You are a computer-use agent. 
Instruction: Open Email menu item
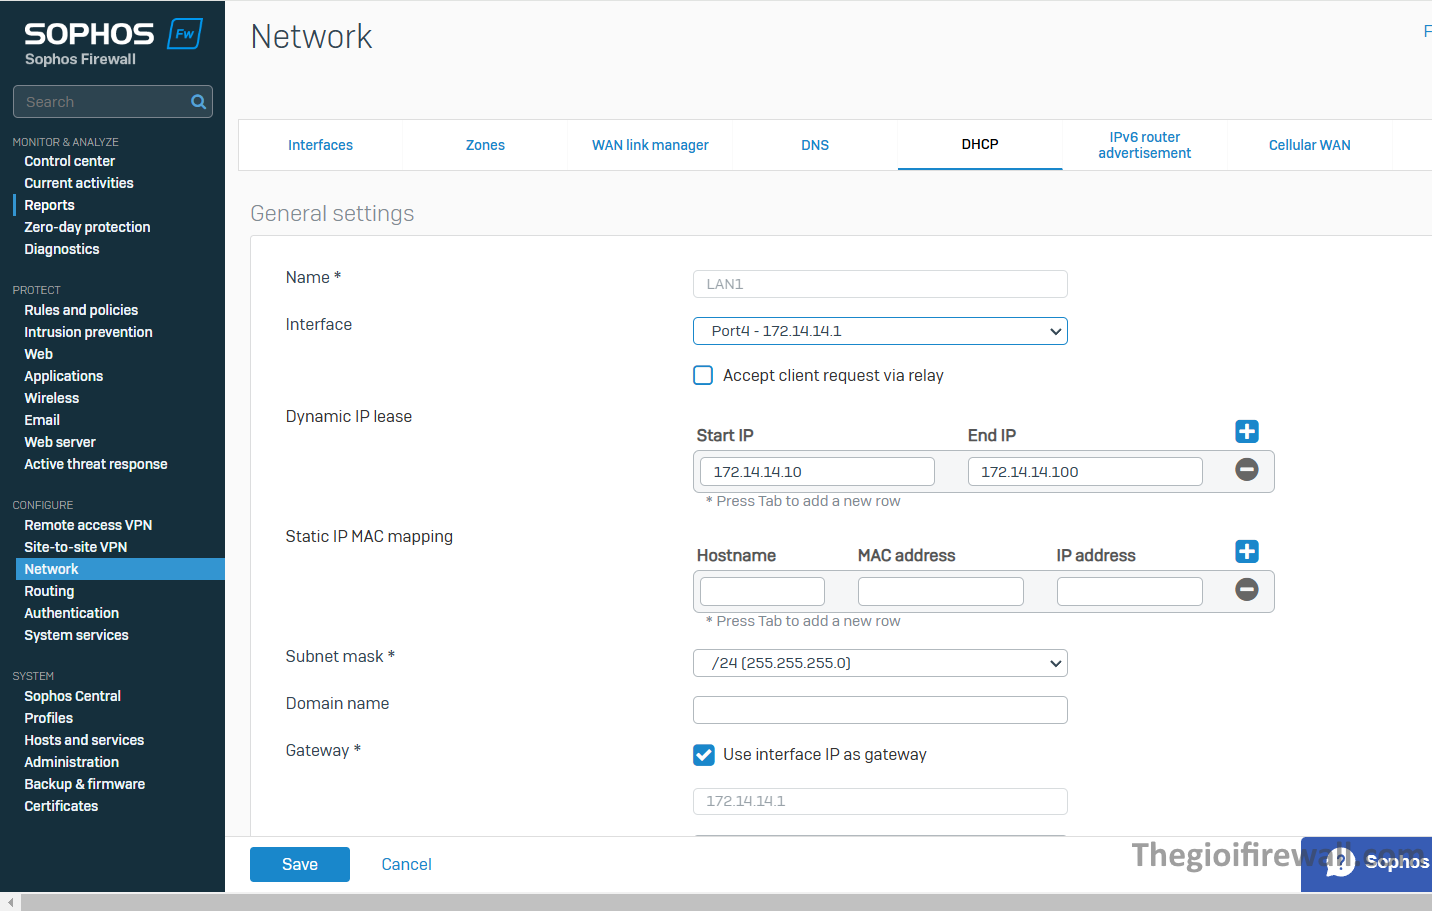(42, 420)
